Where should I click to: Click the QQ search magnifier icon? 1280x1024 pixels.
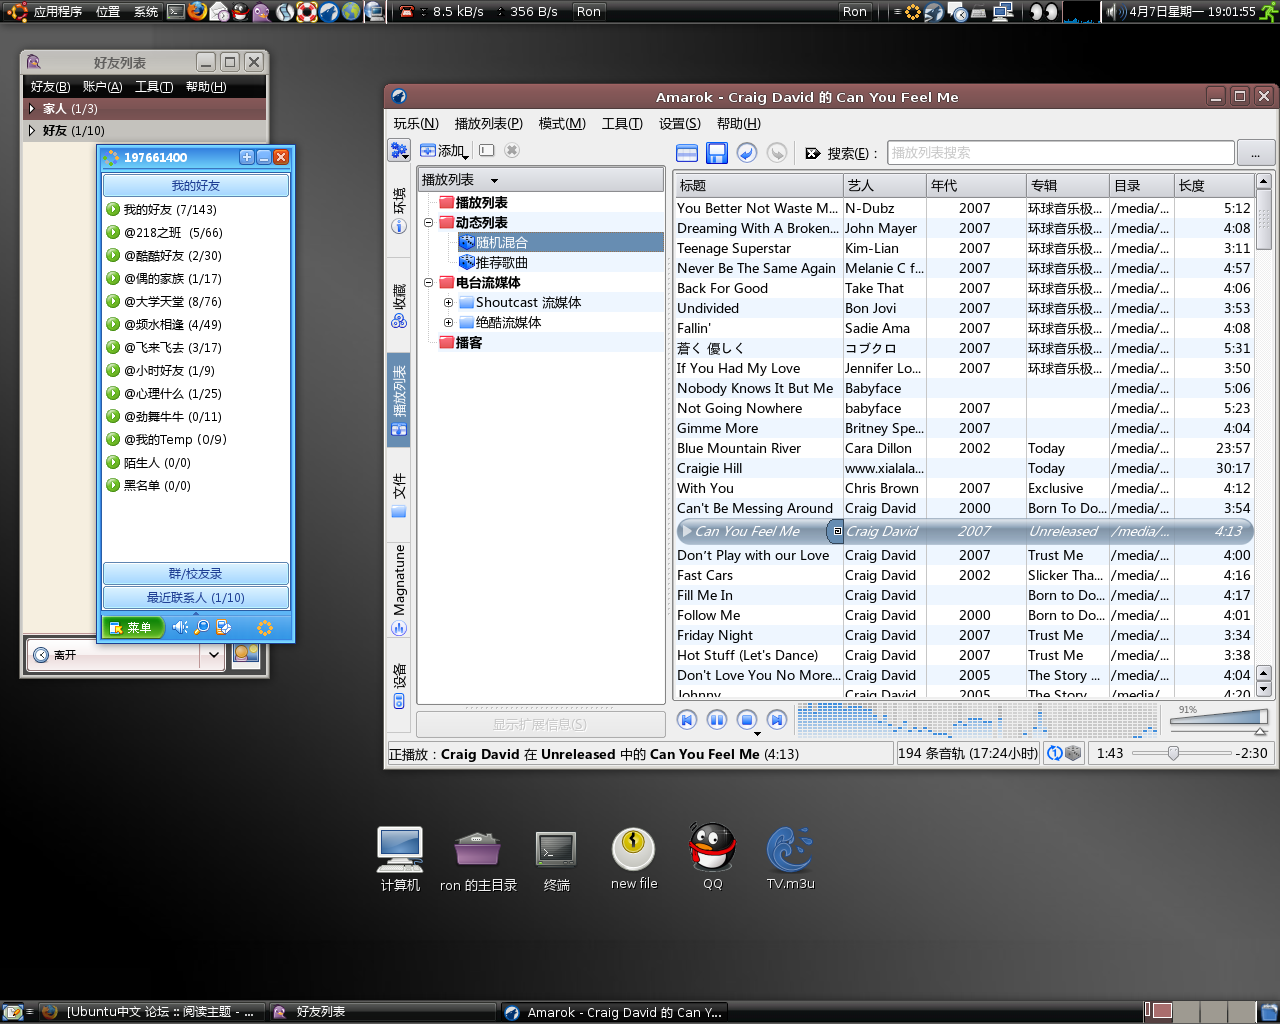click(x=202, y=627)
